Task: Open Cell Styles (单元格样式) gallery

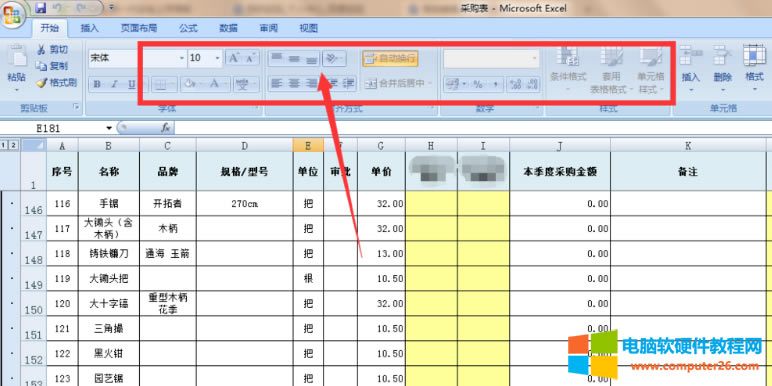Action: point(651,69)
